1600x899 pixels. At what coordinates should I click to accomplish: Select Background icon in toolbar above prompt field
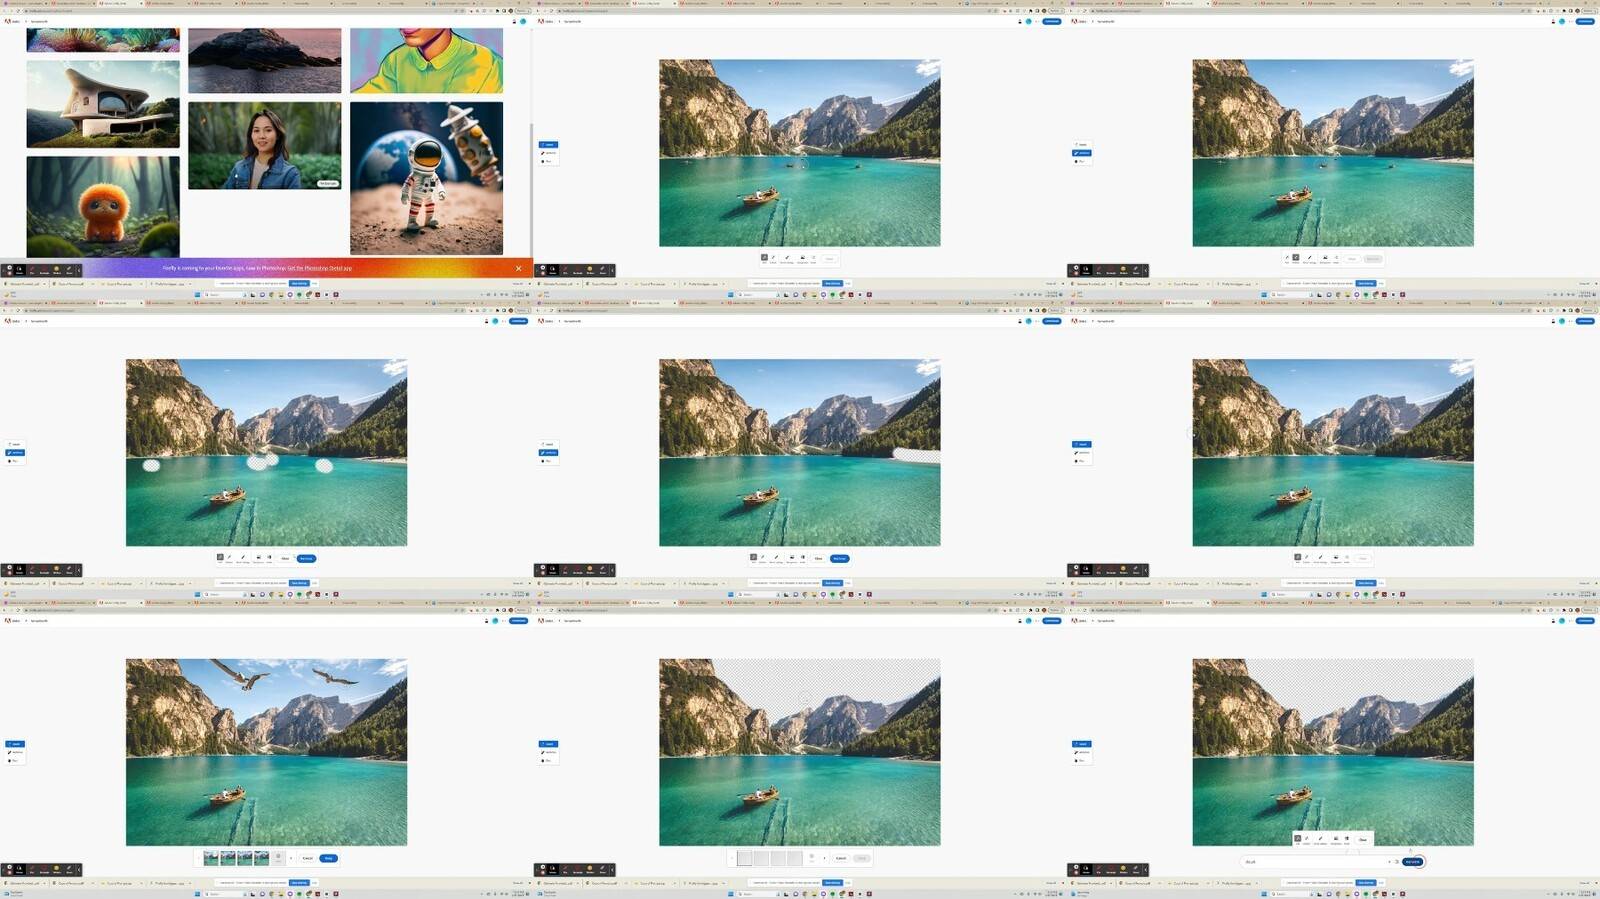pos(1335,840)
